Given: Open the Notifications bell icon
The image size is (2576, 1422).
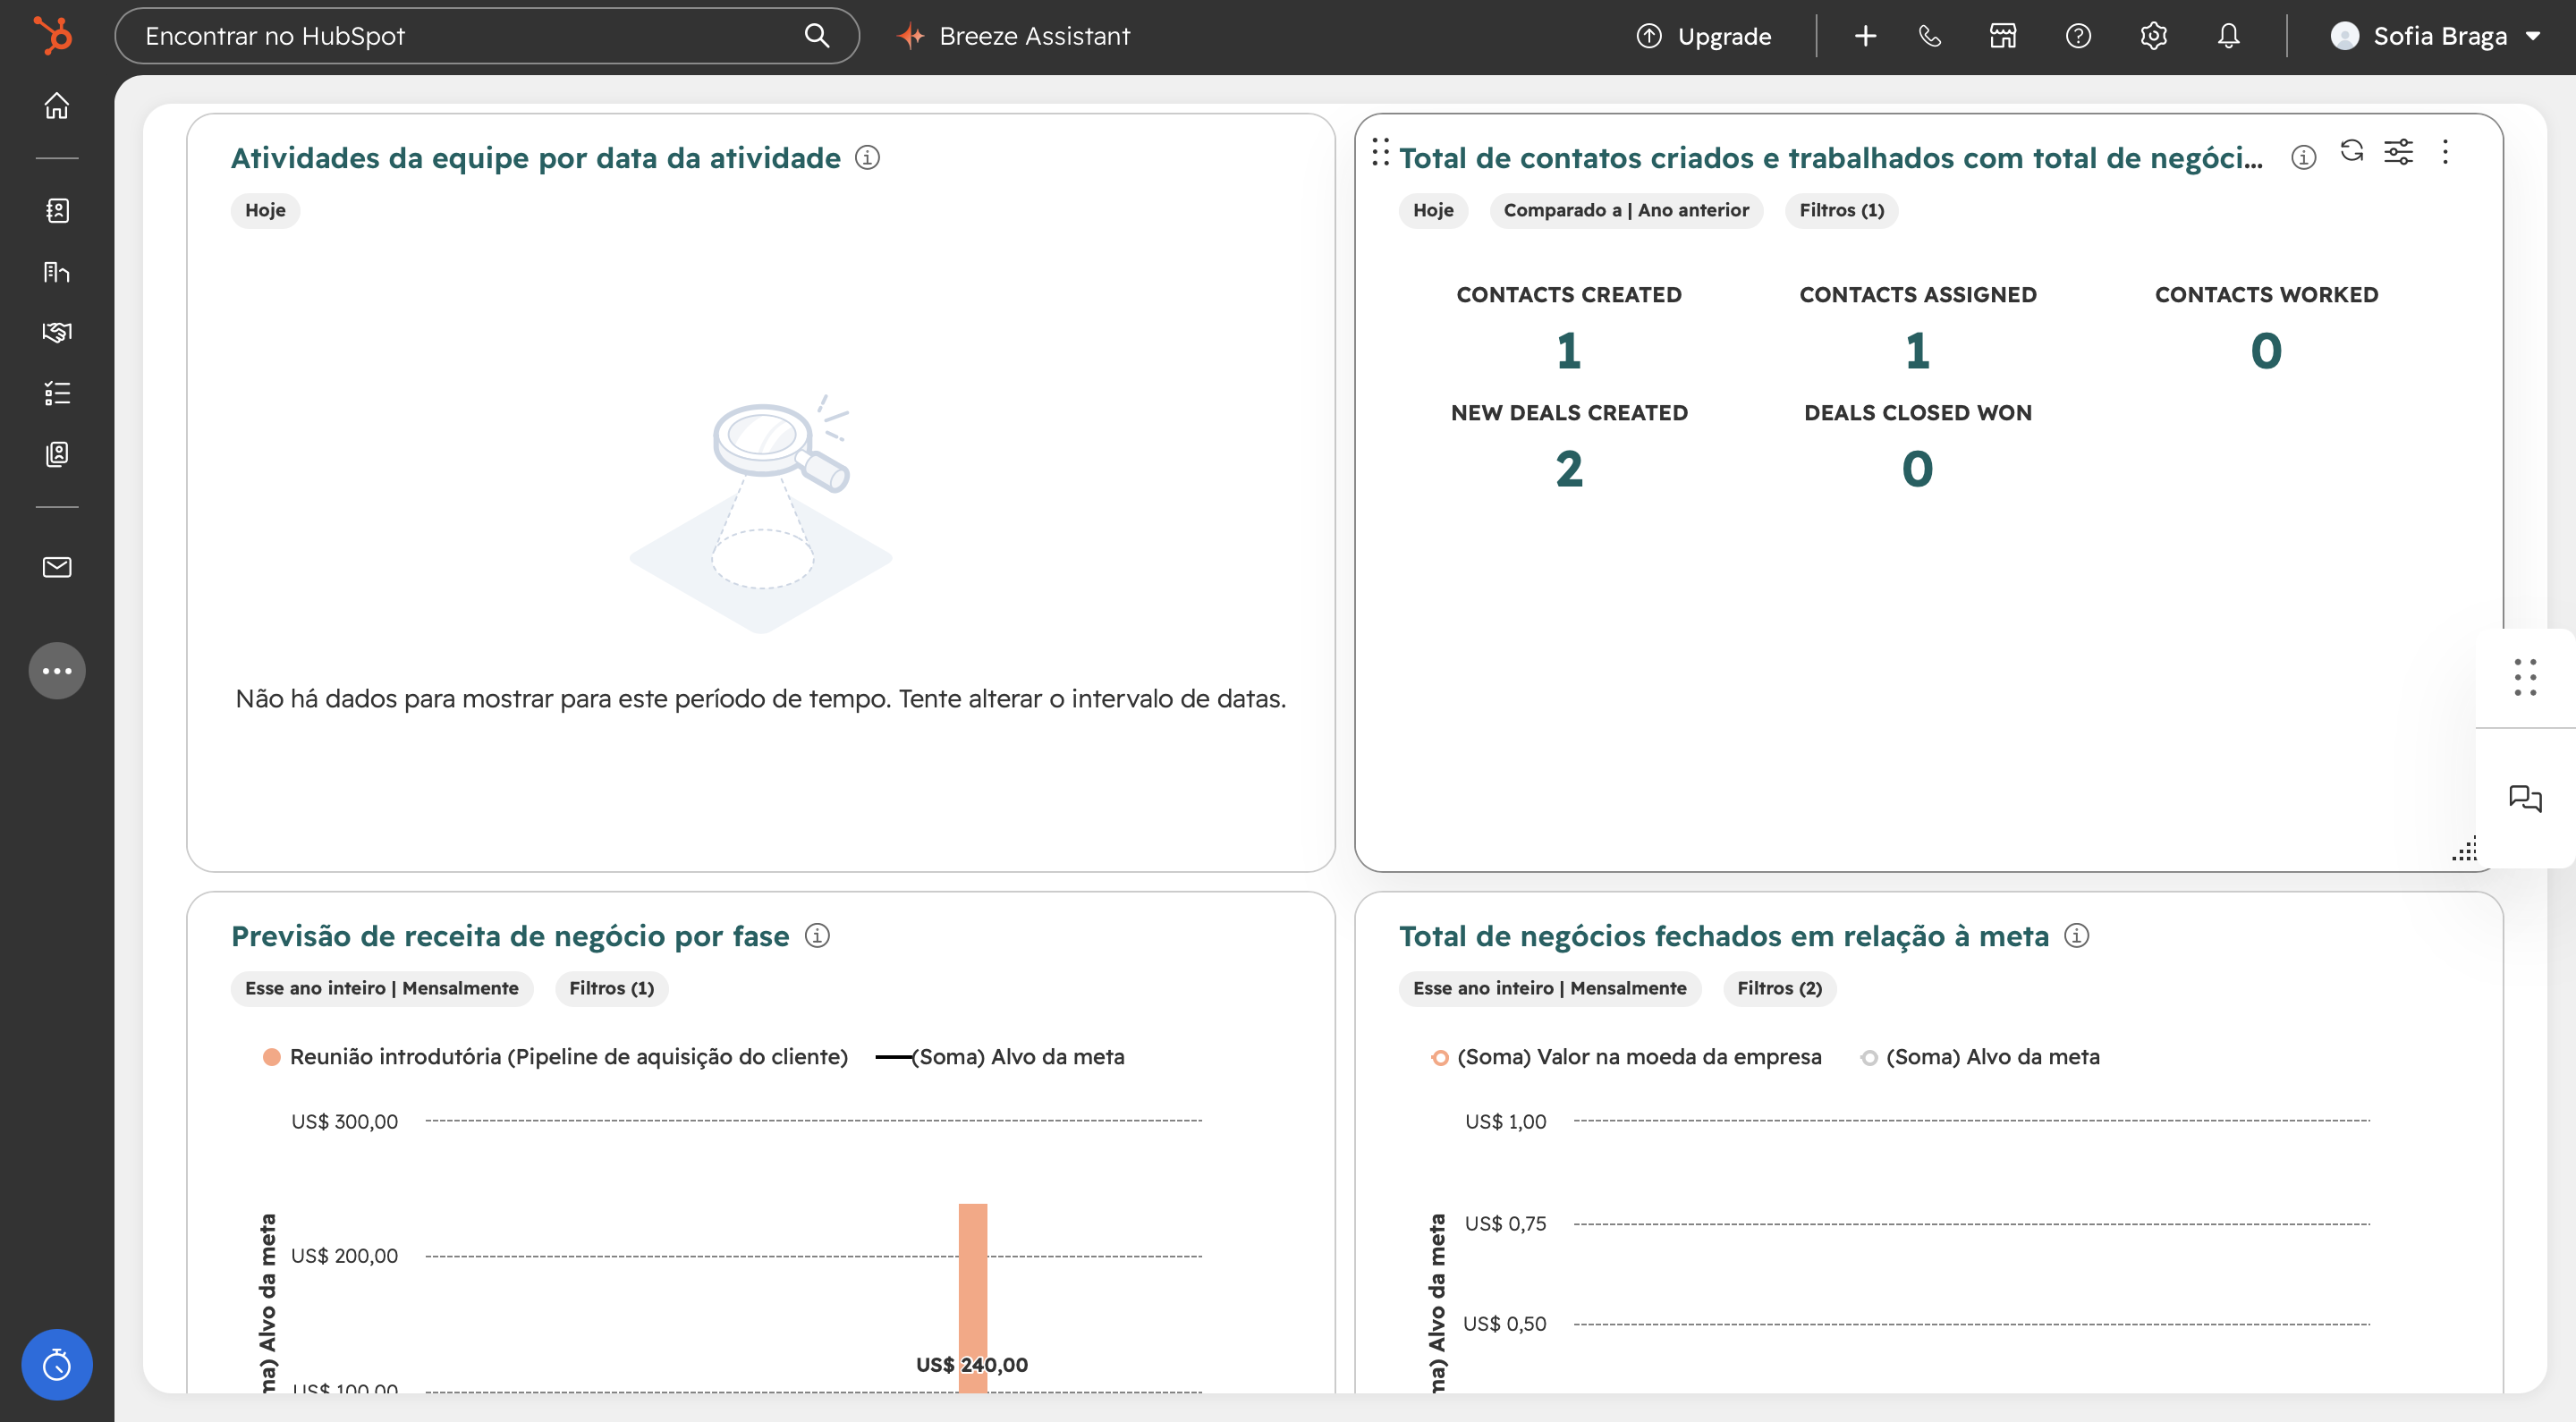Looking at the screenshot, I should tap(2228, 36).
